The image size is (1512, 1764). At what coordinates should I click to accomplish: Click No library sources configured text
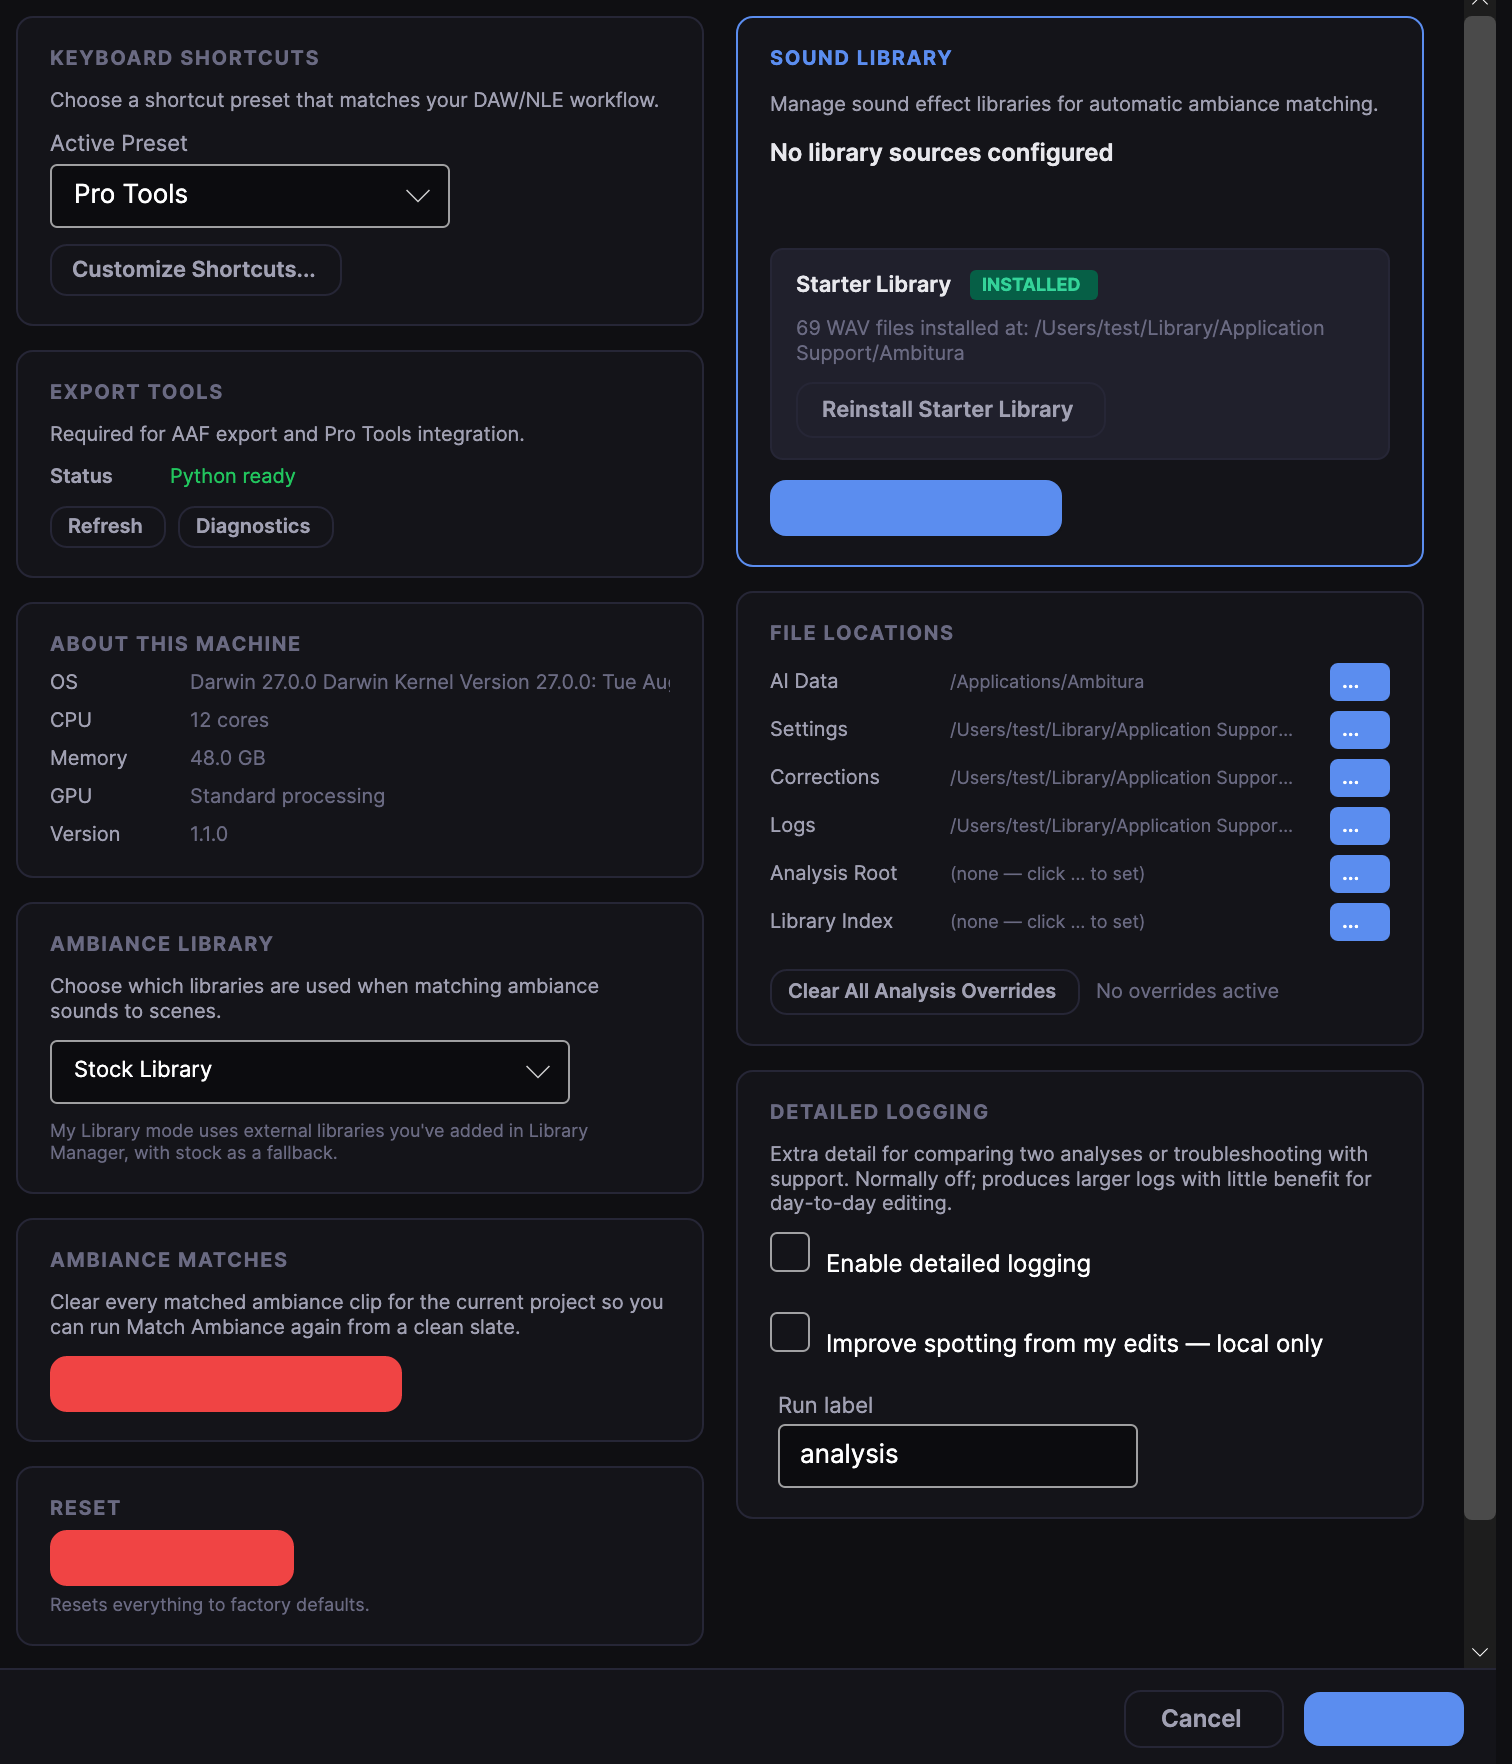(941, 153)
